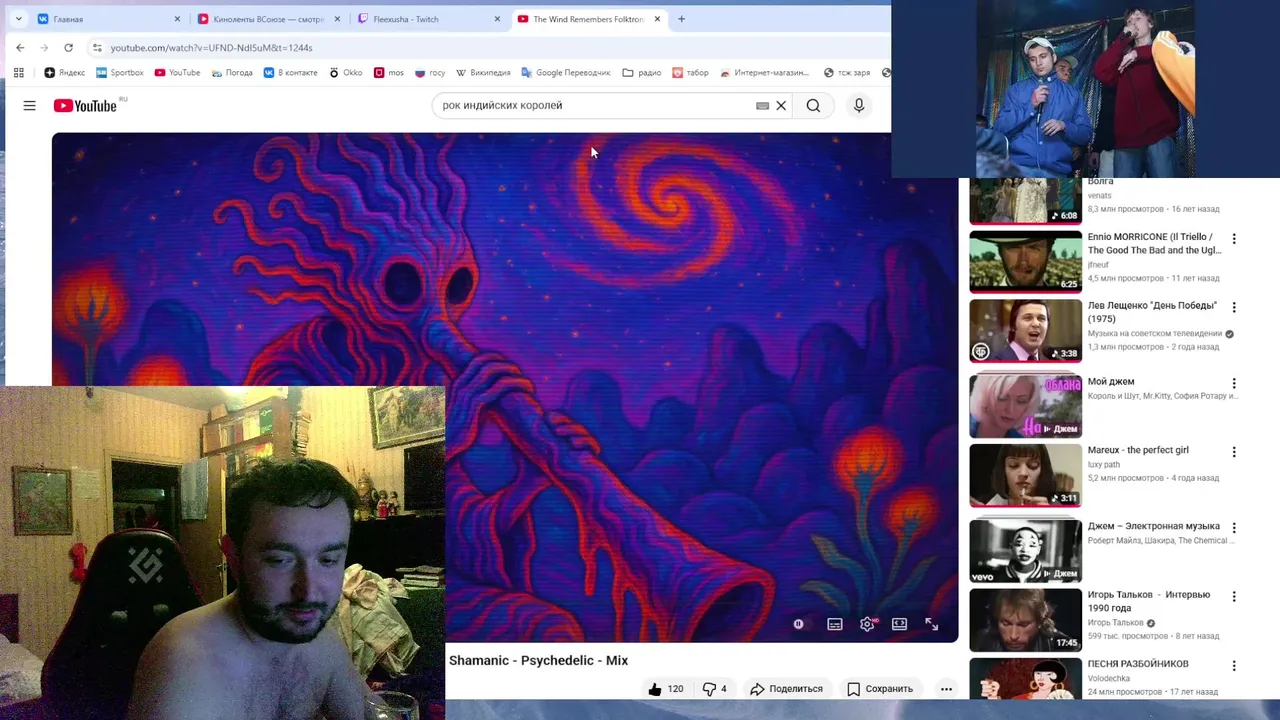The image size is (1280, 720).
Task: Close the Fleexusha Twitch tab
Action: point(497,19)
